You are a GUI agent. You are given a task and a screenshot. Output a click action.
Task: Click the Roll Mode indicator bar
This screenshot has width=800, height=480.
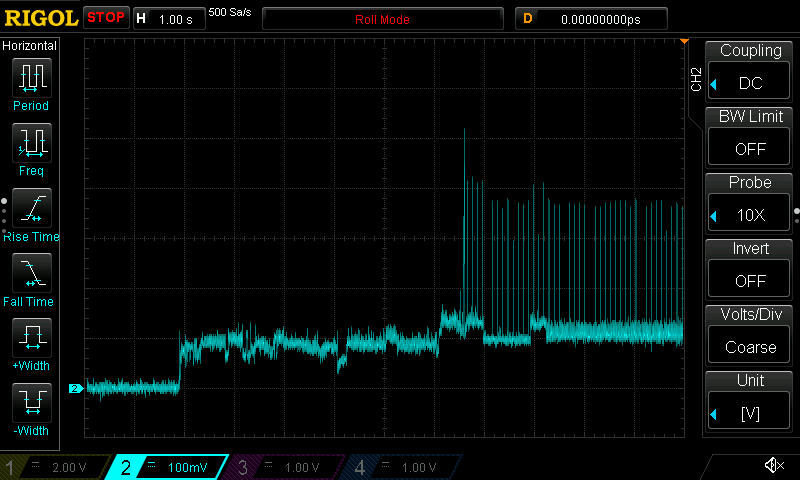pos(383,19)
